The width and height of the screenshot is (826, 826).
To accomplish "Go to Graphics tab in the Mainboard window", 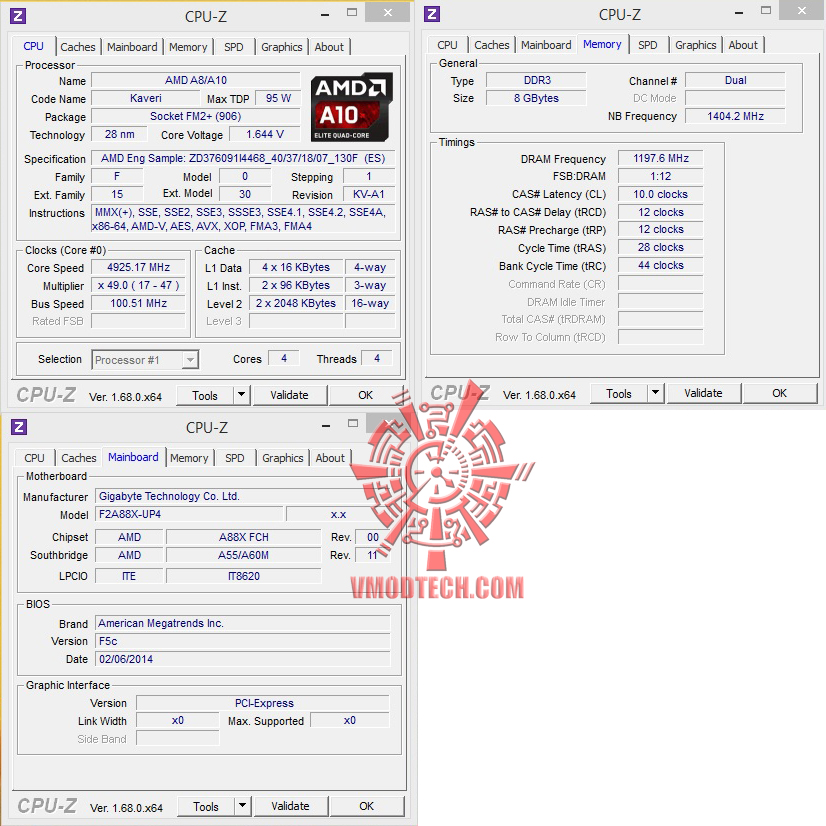I will tap(283, 458).
